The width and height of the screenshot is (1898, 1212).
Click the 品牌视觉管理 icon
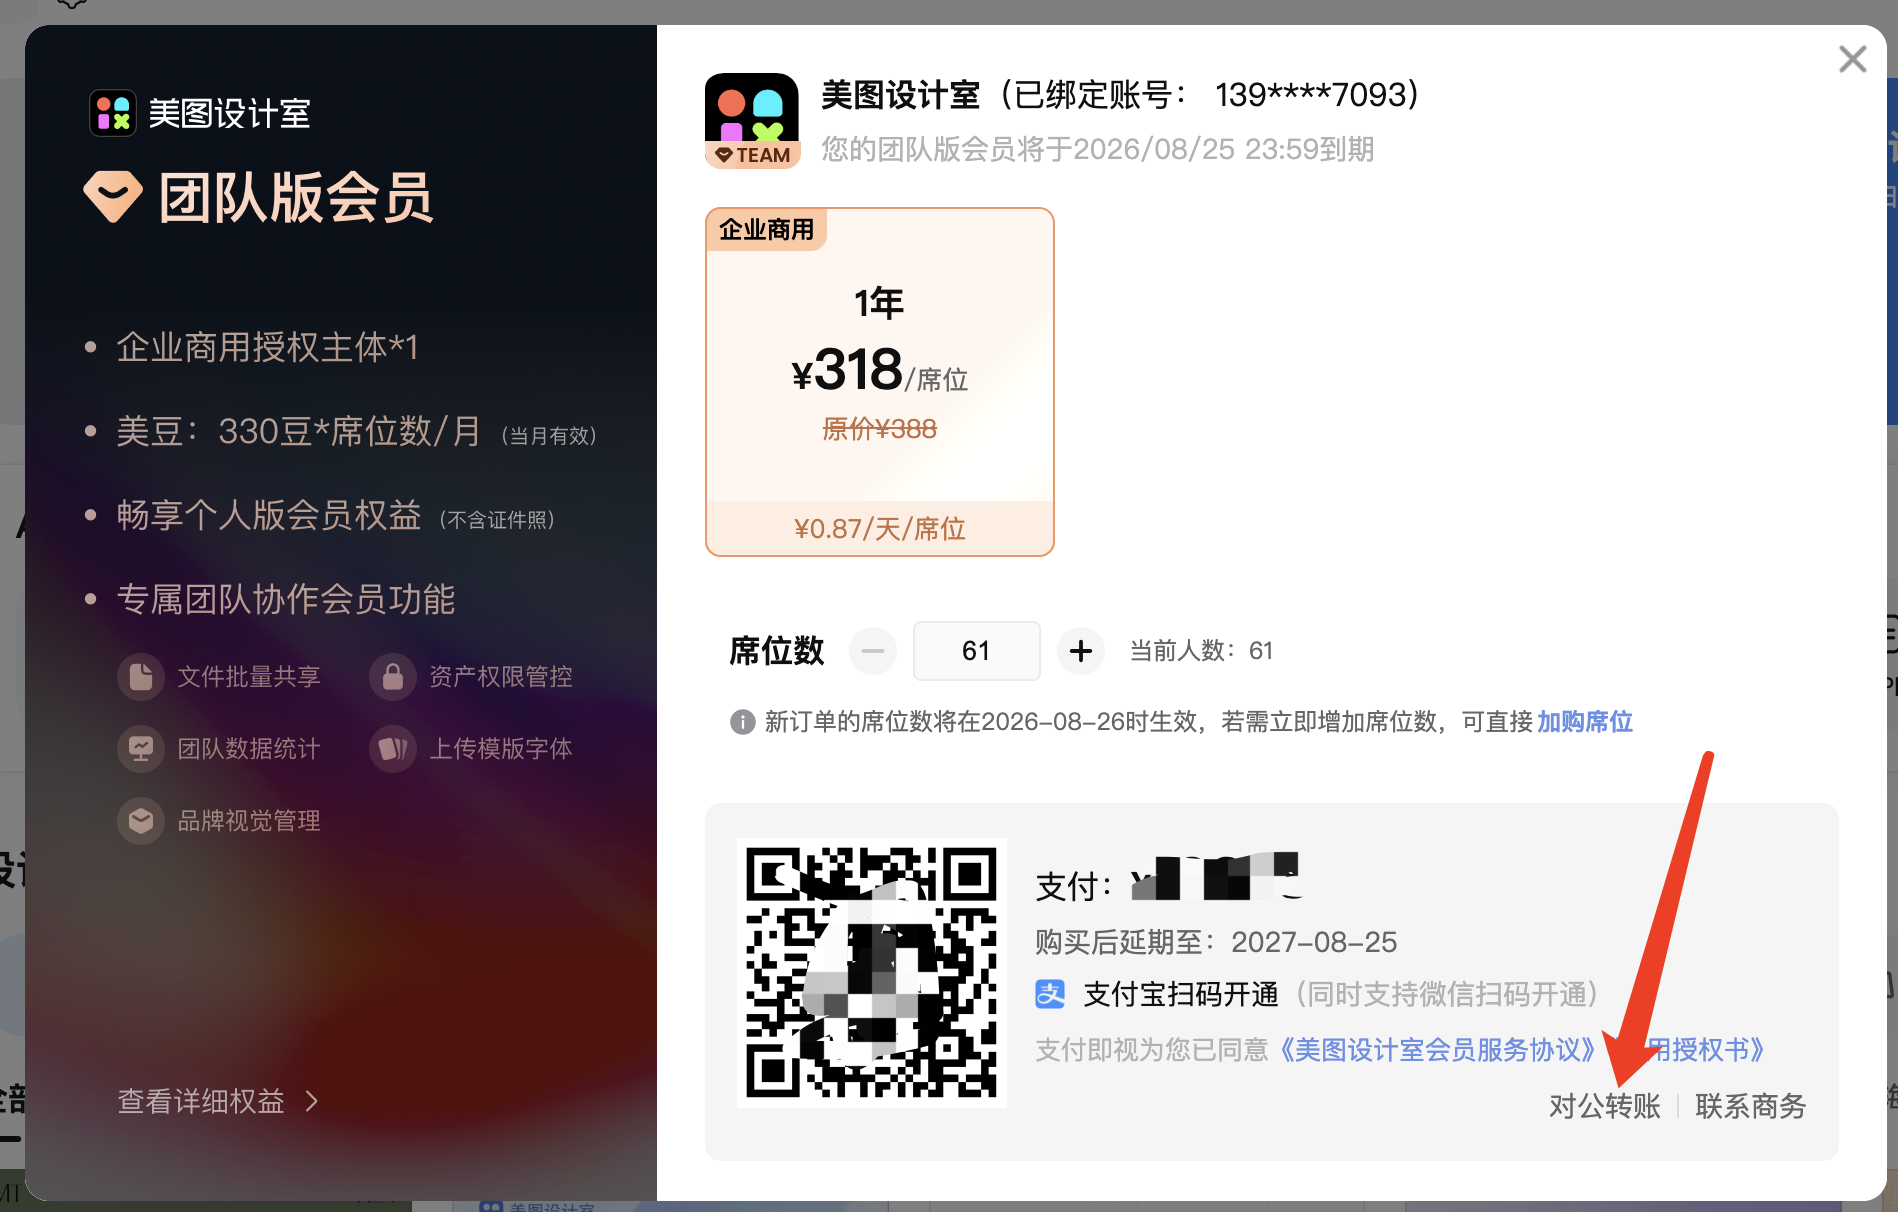click(x=141, y=821)
